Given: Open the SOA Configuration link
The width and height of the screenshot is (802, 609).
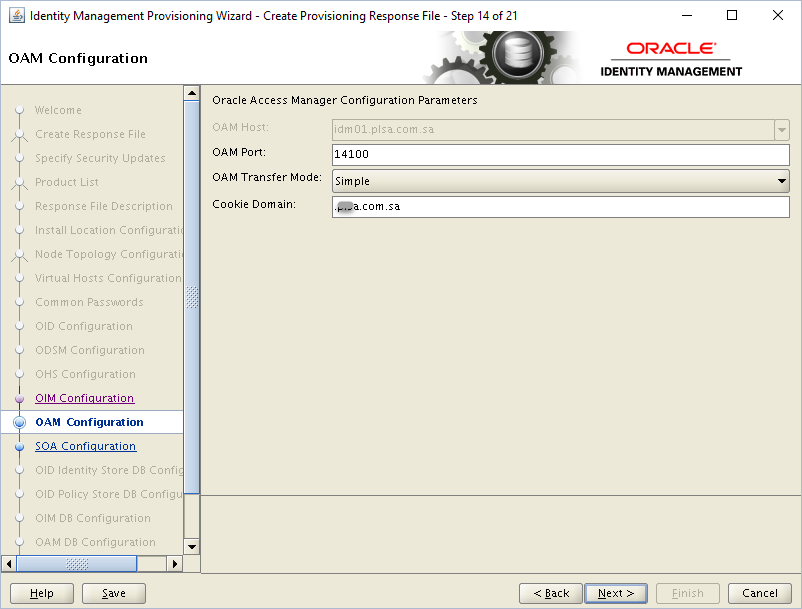Looking at the screenshot, I should pyautogui.click(x=85, y=446).
